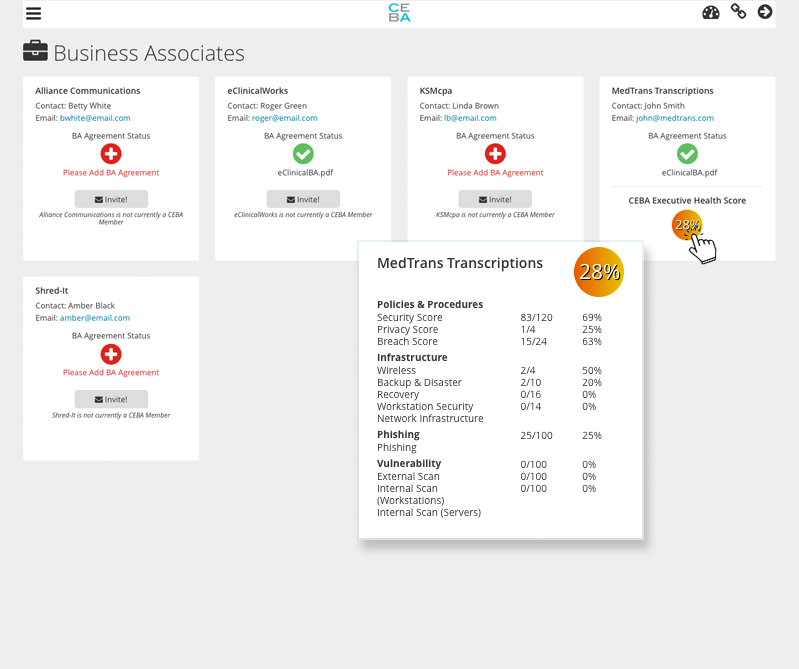The height and width of the screenshot is (669, 799).
Task: Open the dashboard gauge icon
Action: coord(710,12)
